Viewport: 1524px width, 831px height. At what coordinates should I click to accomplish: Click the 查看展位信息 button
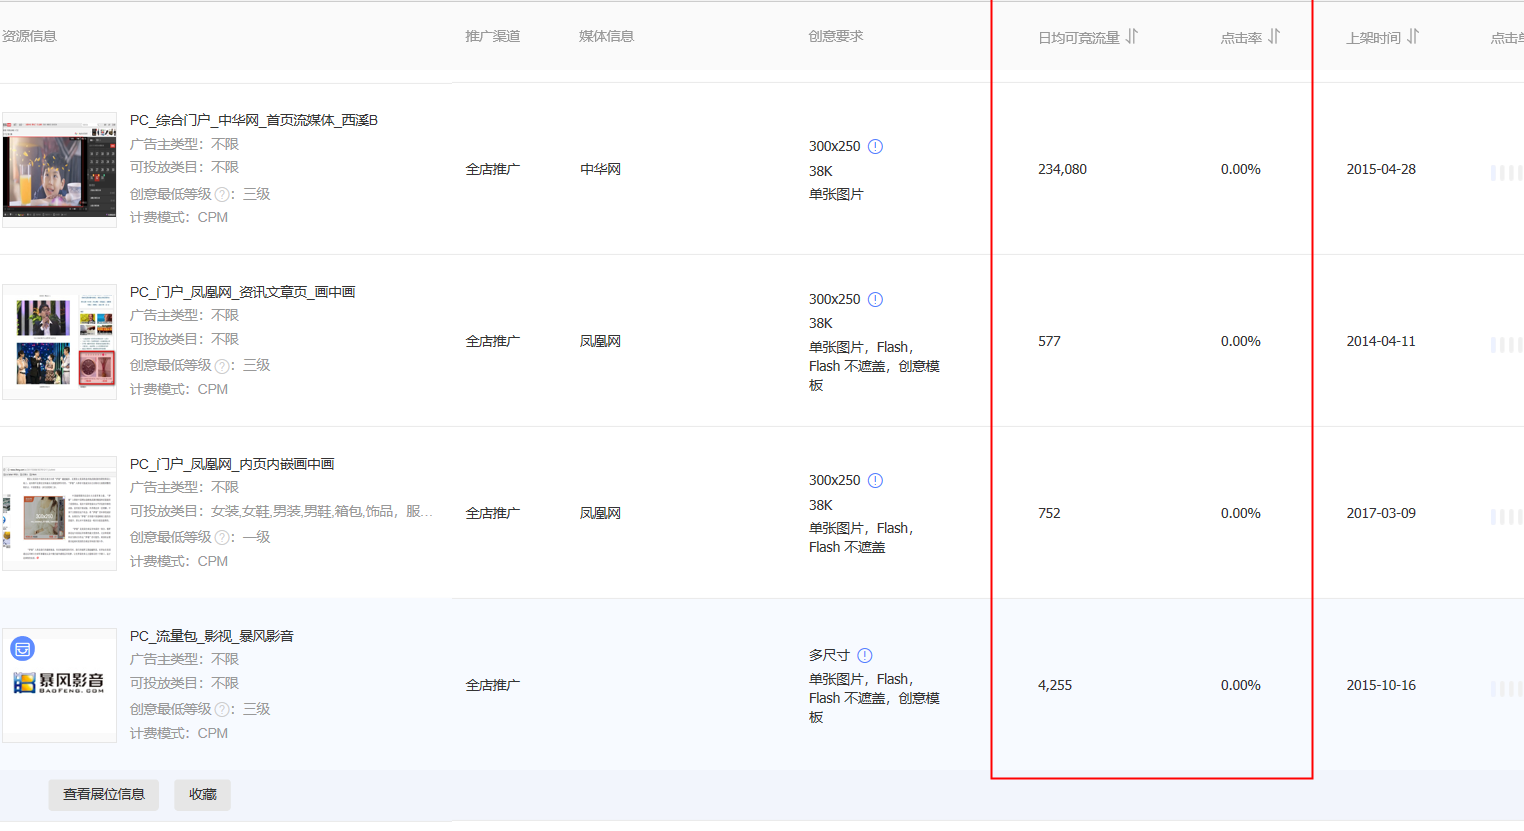tap(104, 794)
